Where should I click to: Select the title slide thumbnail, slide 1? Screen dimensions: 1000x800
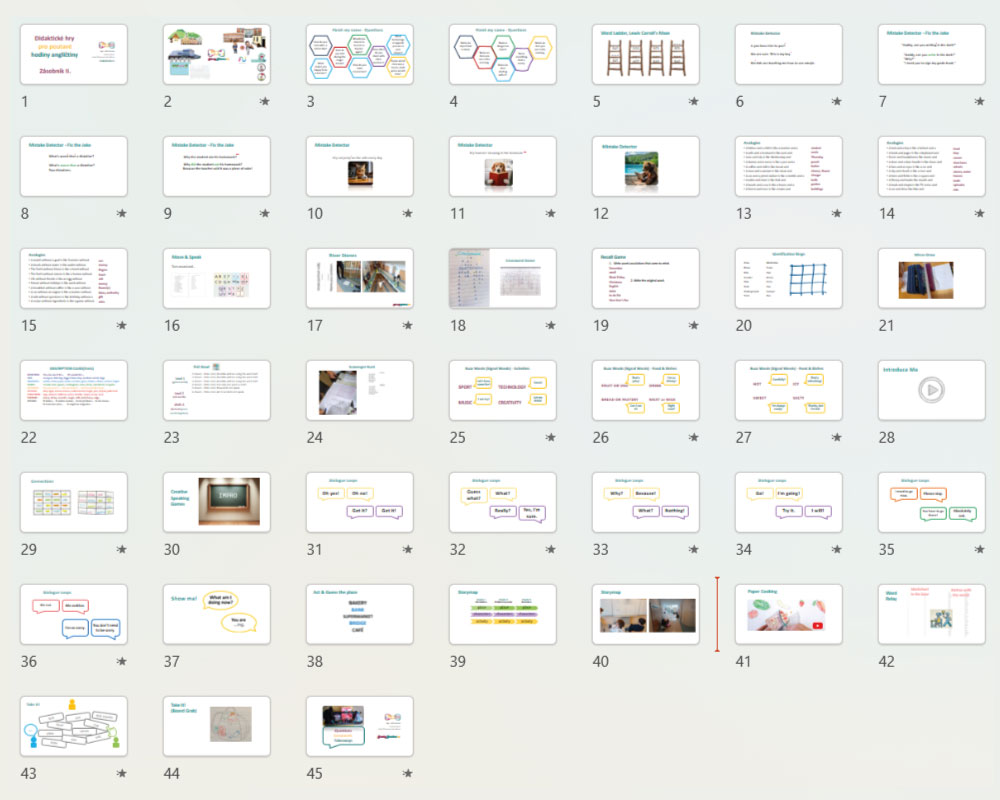point(74,55)
